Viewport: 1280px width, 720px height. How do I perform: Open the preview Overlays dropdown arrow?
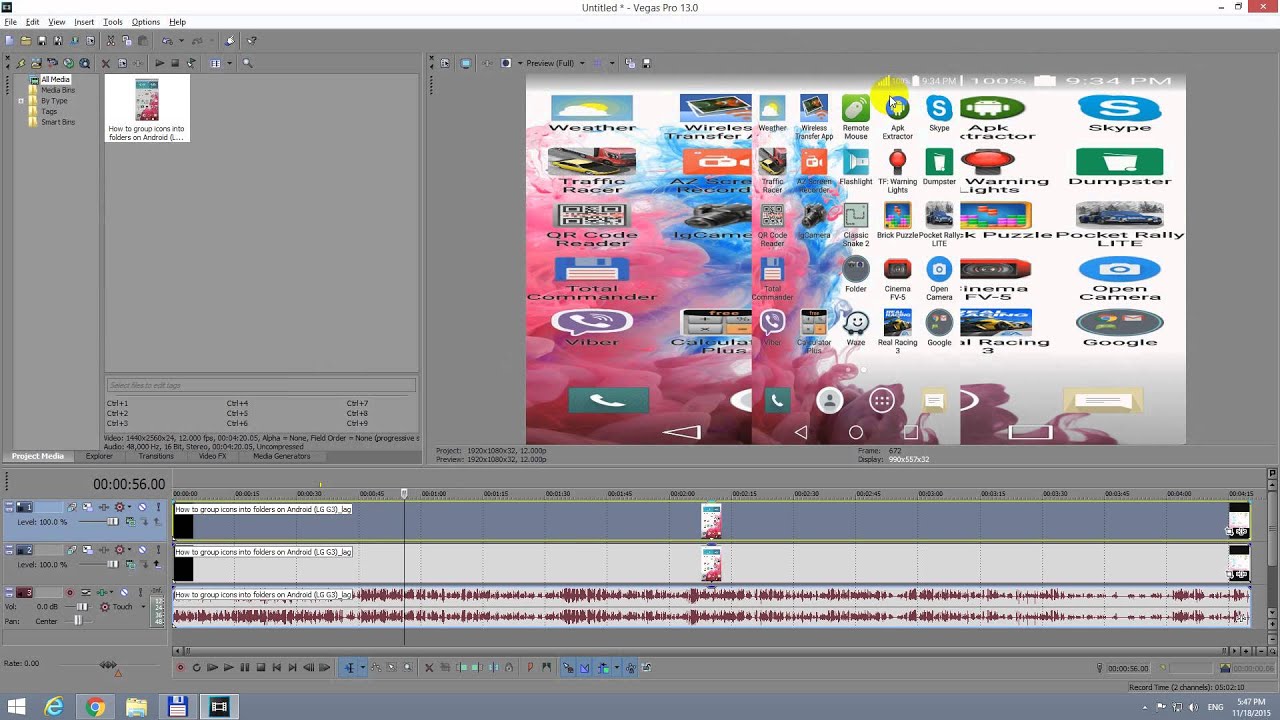click(612, 63)
